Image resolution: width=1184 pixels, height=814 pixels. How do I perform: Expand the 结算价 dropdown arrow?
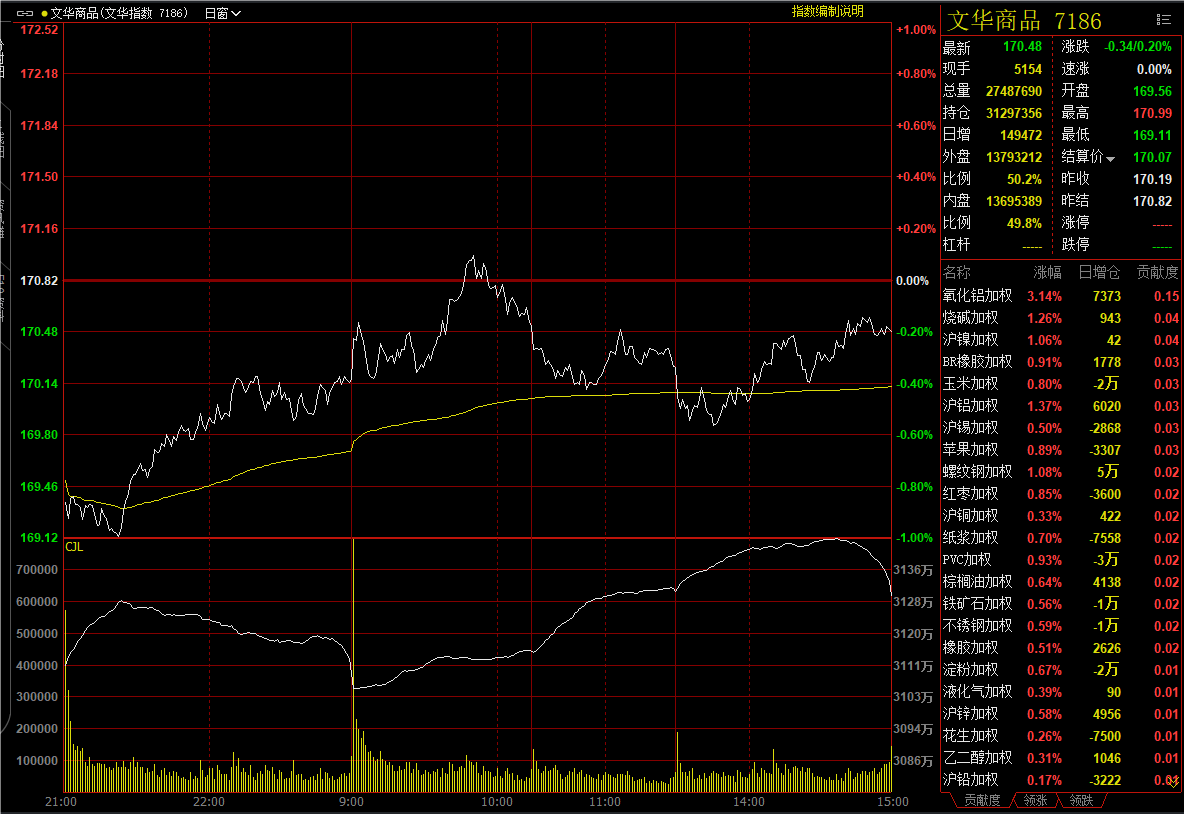1110,159
